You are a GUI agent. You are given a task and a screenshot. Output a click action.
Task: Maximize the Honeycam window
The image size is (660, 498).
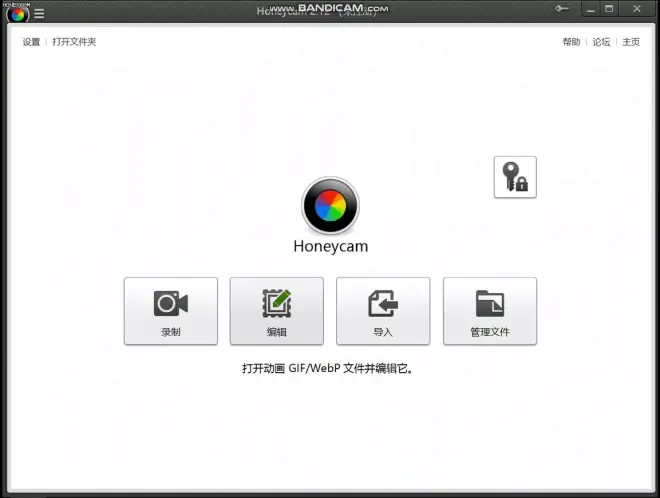pos(609,9)
